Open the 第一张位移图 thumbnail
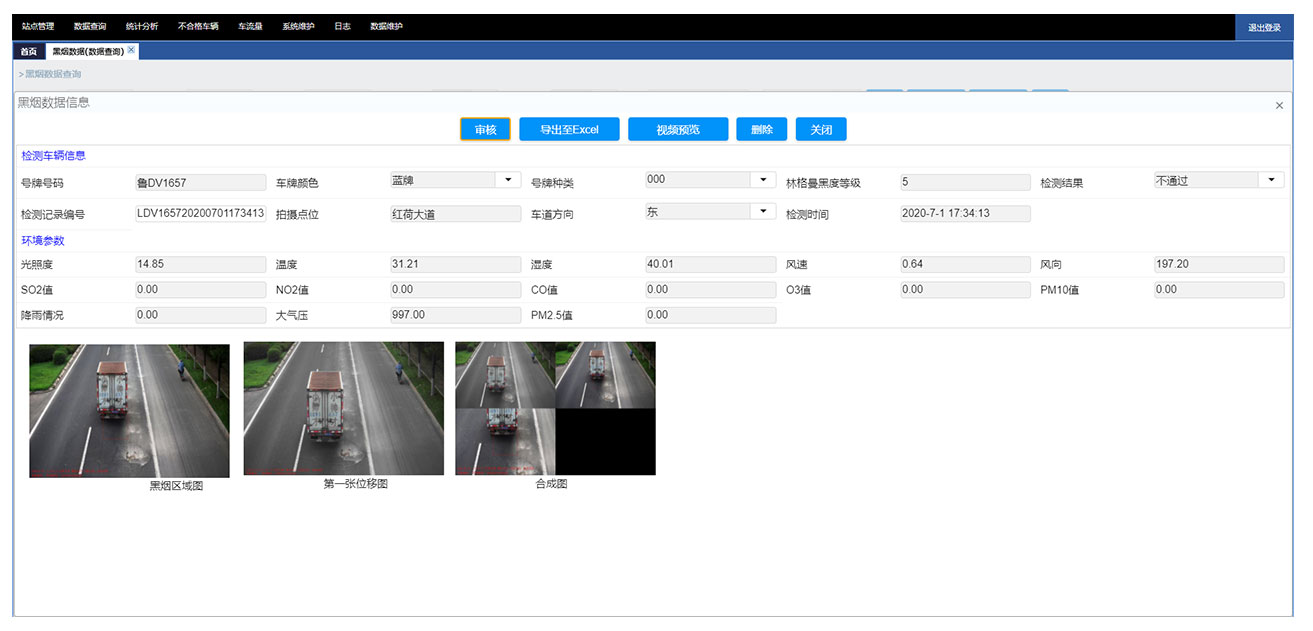Image resolution: width=1313 pixels, height=631 pixels. pos(344,408)
